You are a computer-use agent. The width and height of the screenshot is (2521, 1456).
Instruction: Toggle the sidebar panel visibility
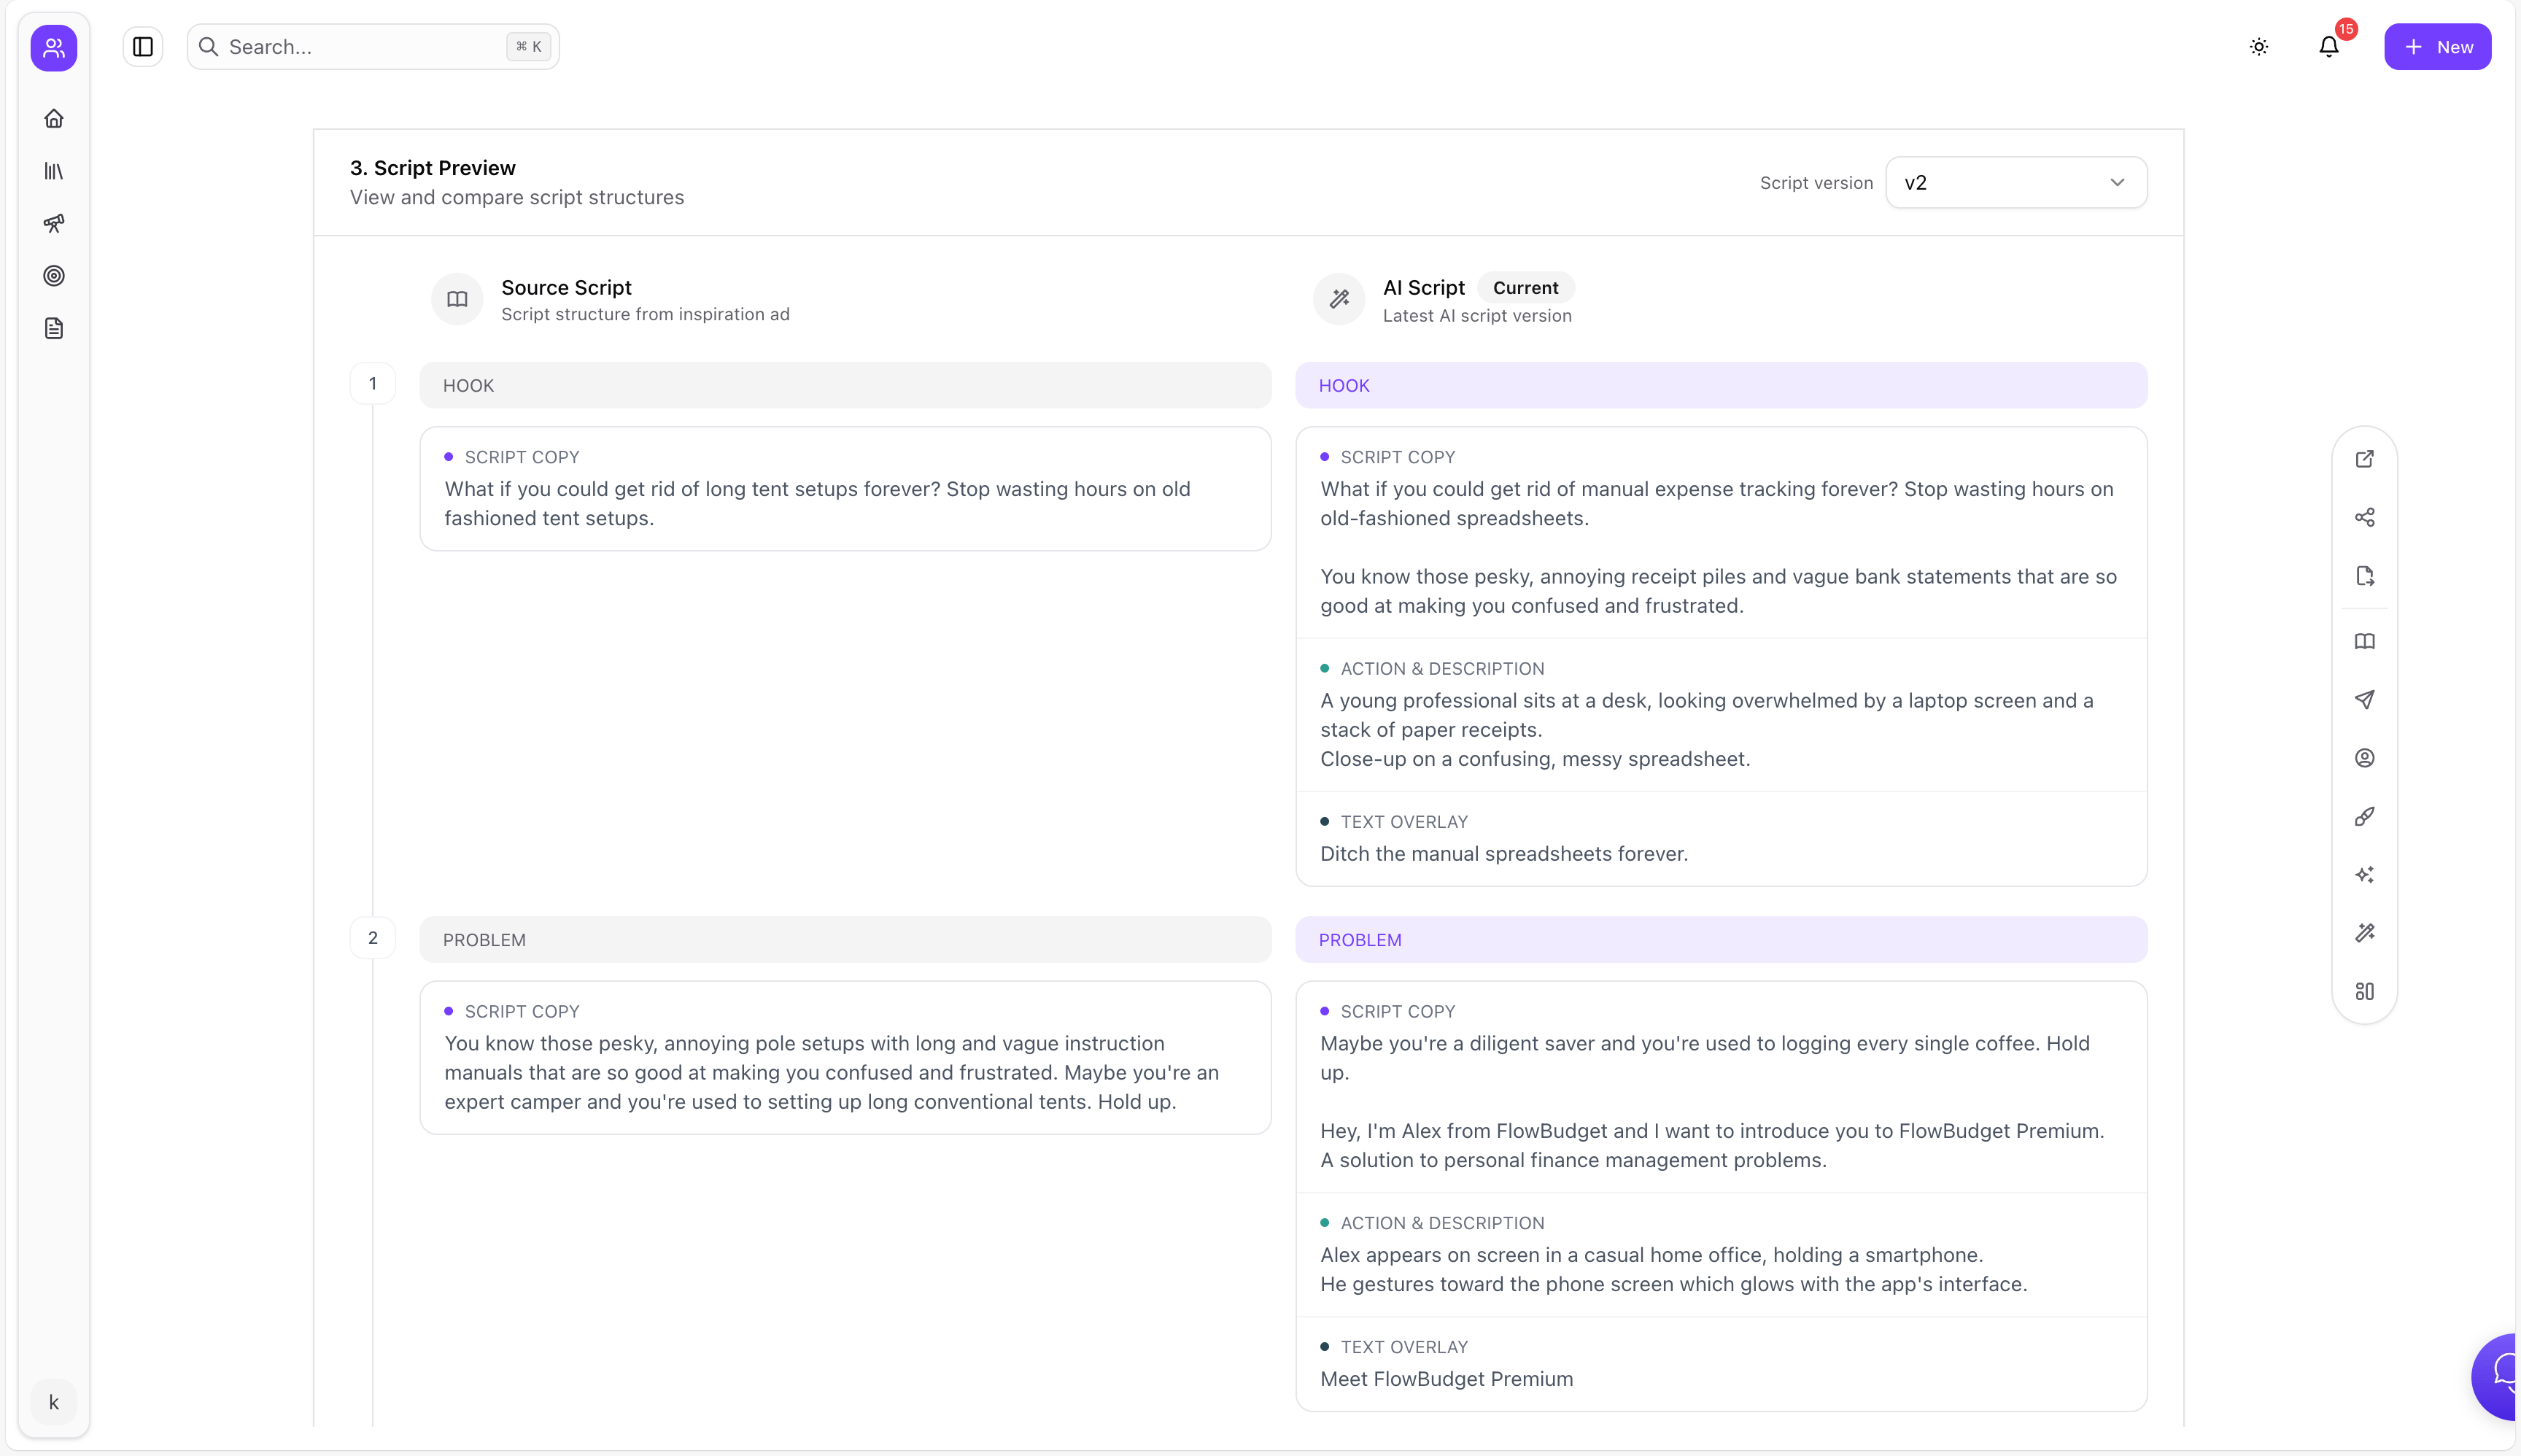pyautogui.click(x=143, y=47)
